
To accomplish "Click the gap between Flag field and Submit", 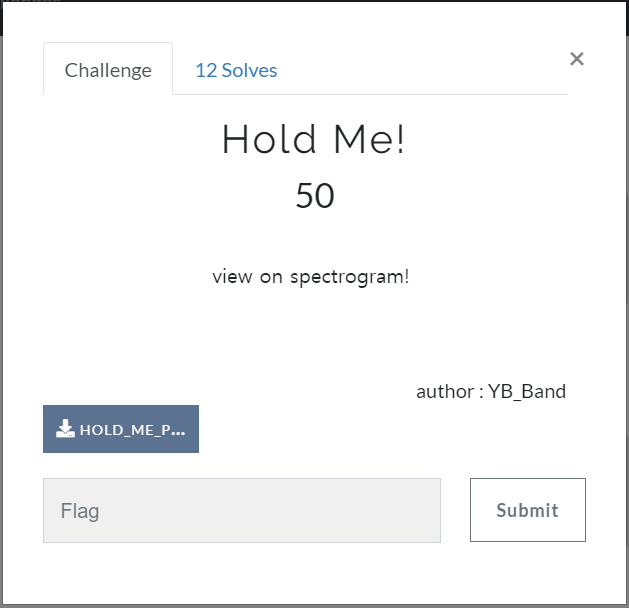I will (x=455, y=510).
